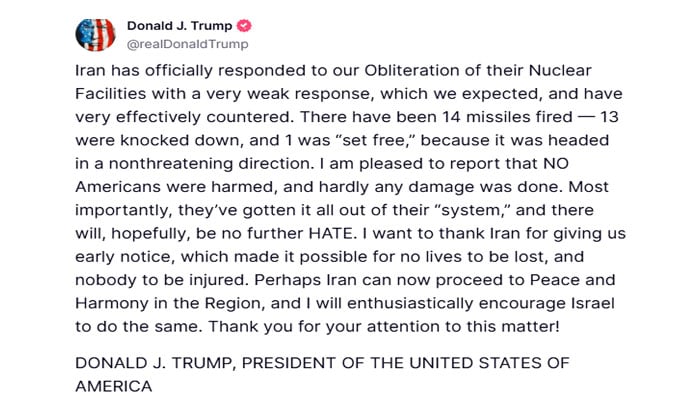The height and width of the screenshot is (400, 700).
Task: Click the phrase "early notice"
Action: click(x=125, y=257)
